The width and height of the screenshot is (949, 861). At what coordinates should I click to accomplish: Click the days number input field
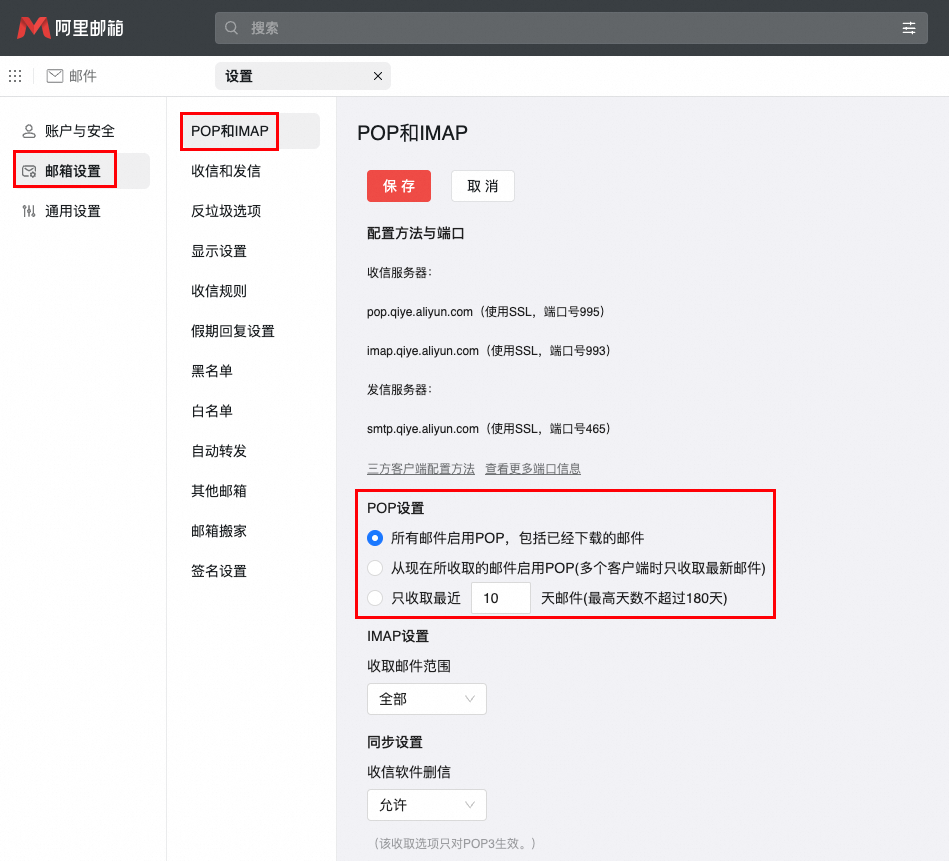tap(500, 597)
